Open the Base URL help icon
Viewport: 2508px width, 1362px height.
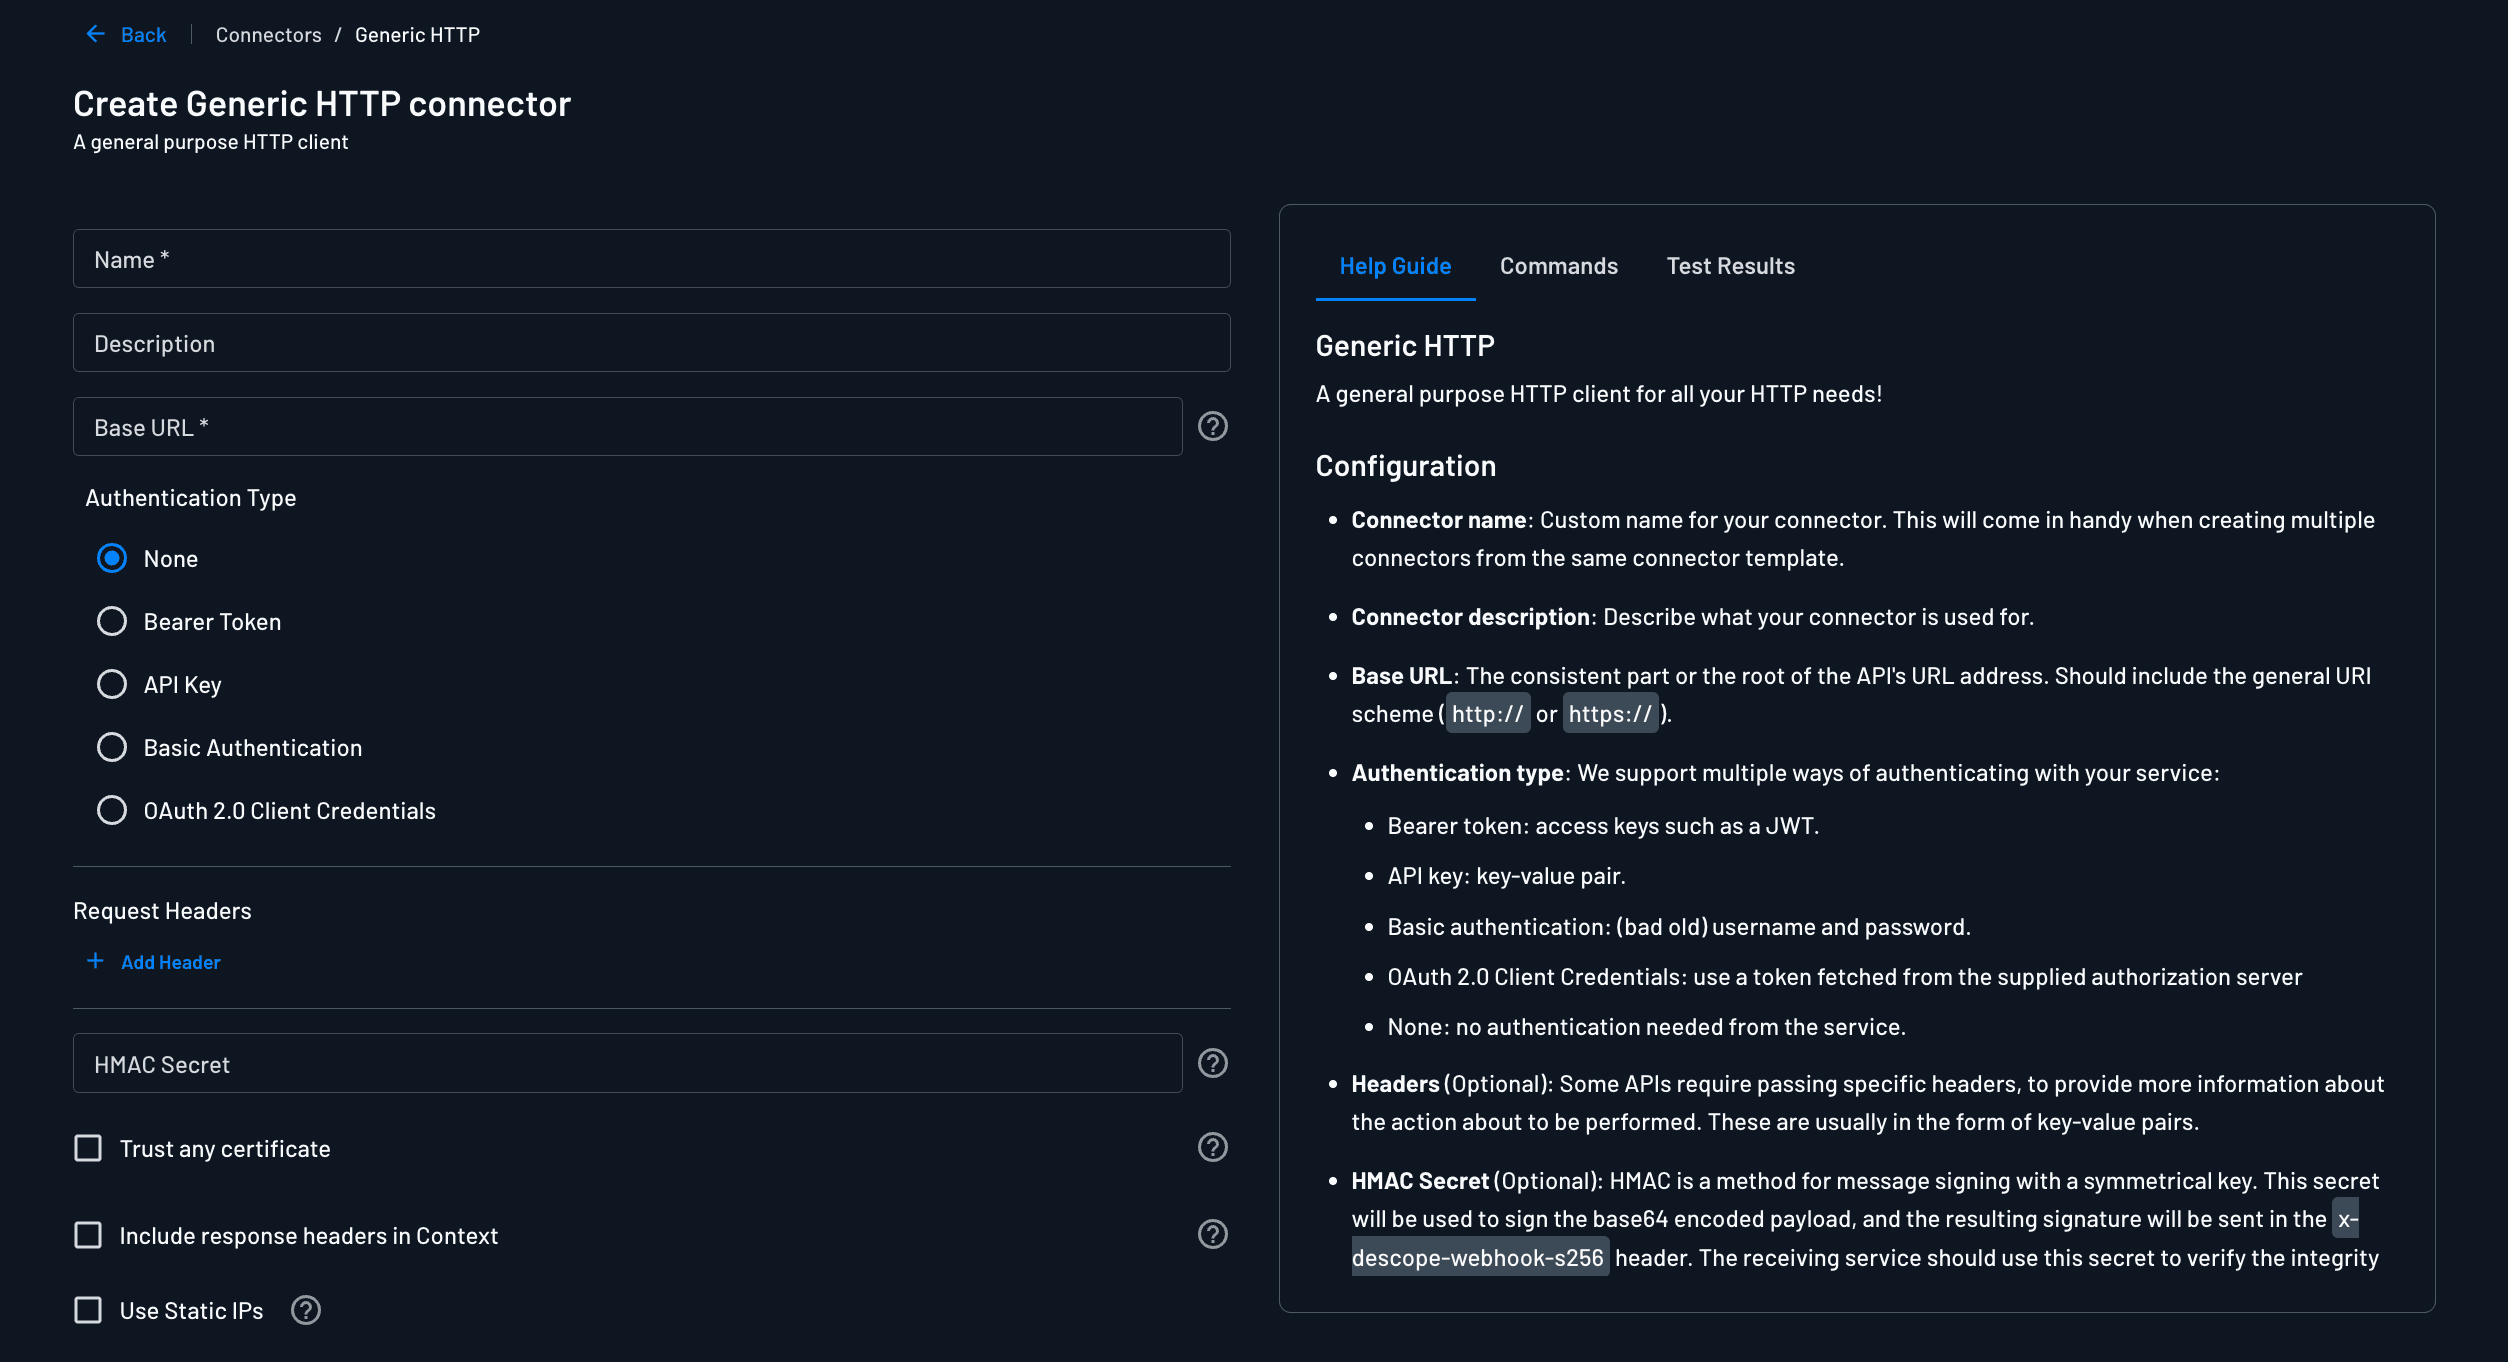click(1212, 426)
